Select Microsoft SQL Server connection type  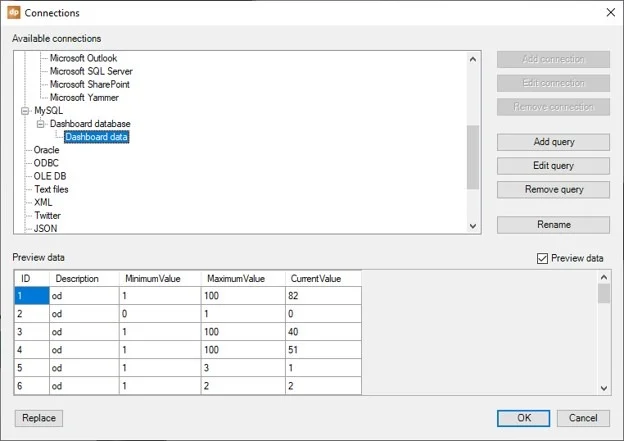(91, 71)
